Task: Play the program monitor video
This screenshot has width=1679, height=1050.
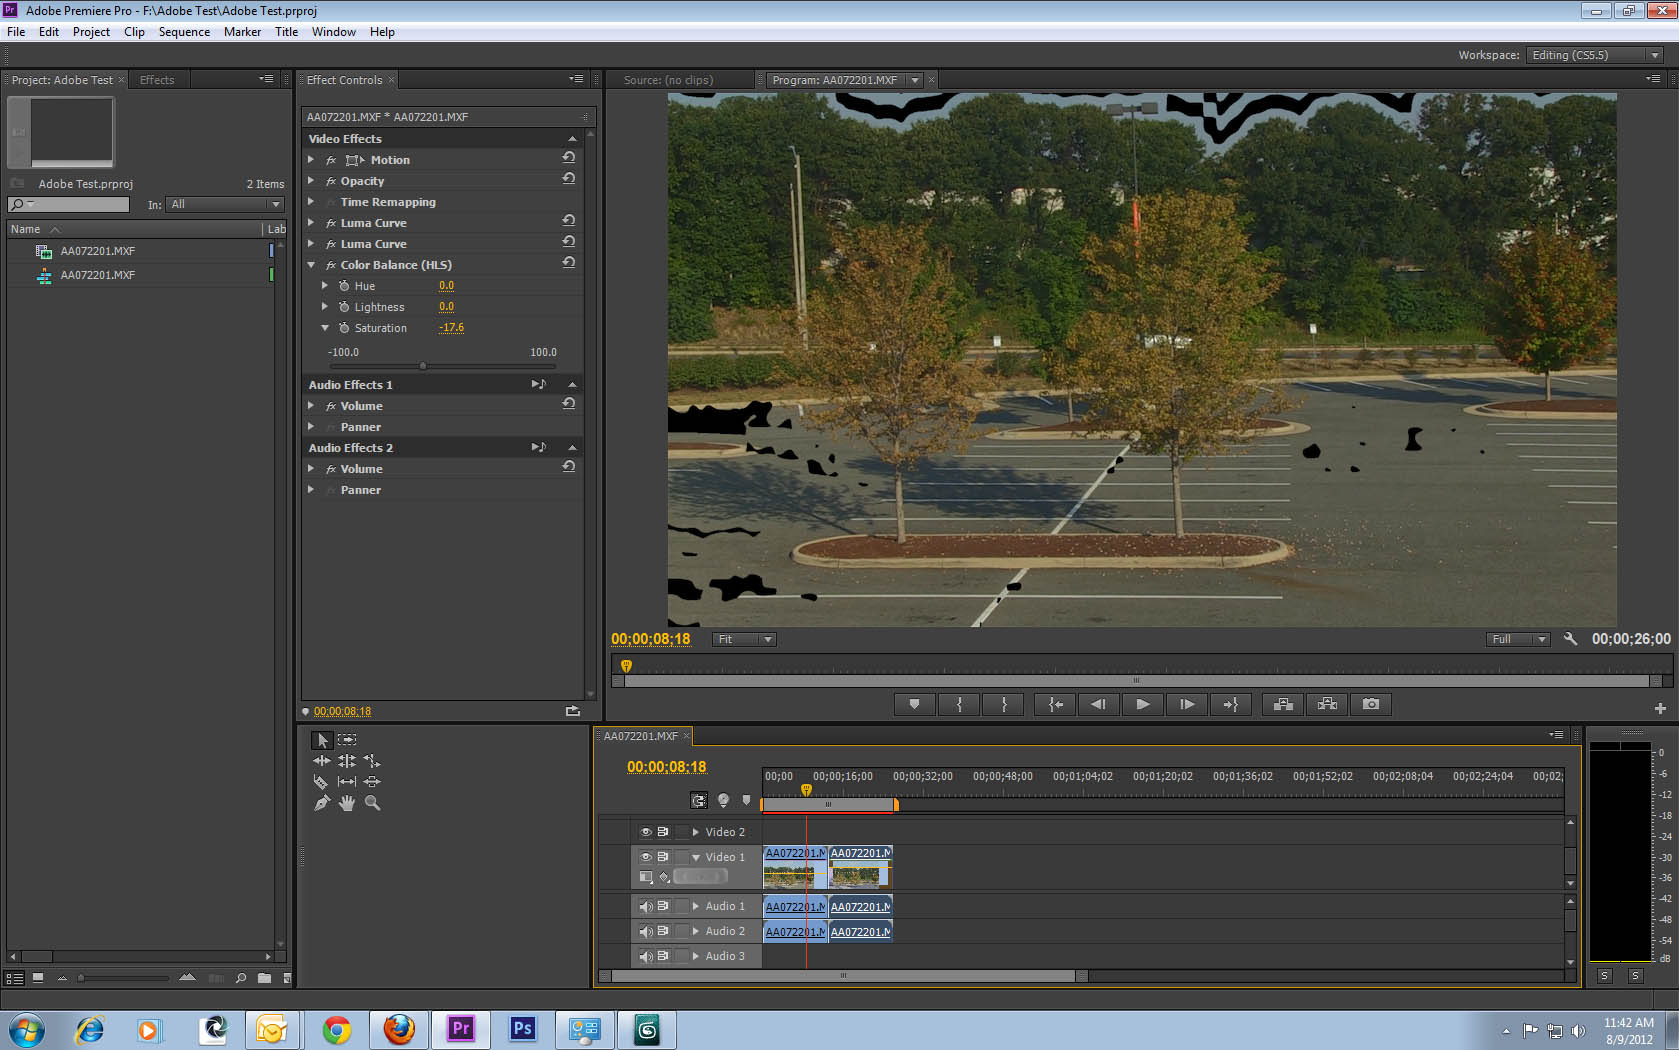Action: point(1143,704)
